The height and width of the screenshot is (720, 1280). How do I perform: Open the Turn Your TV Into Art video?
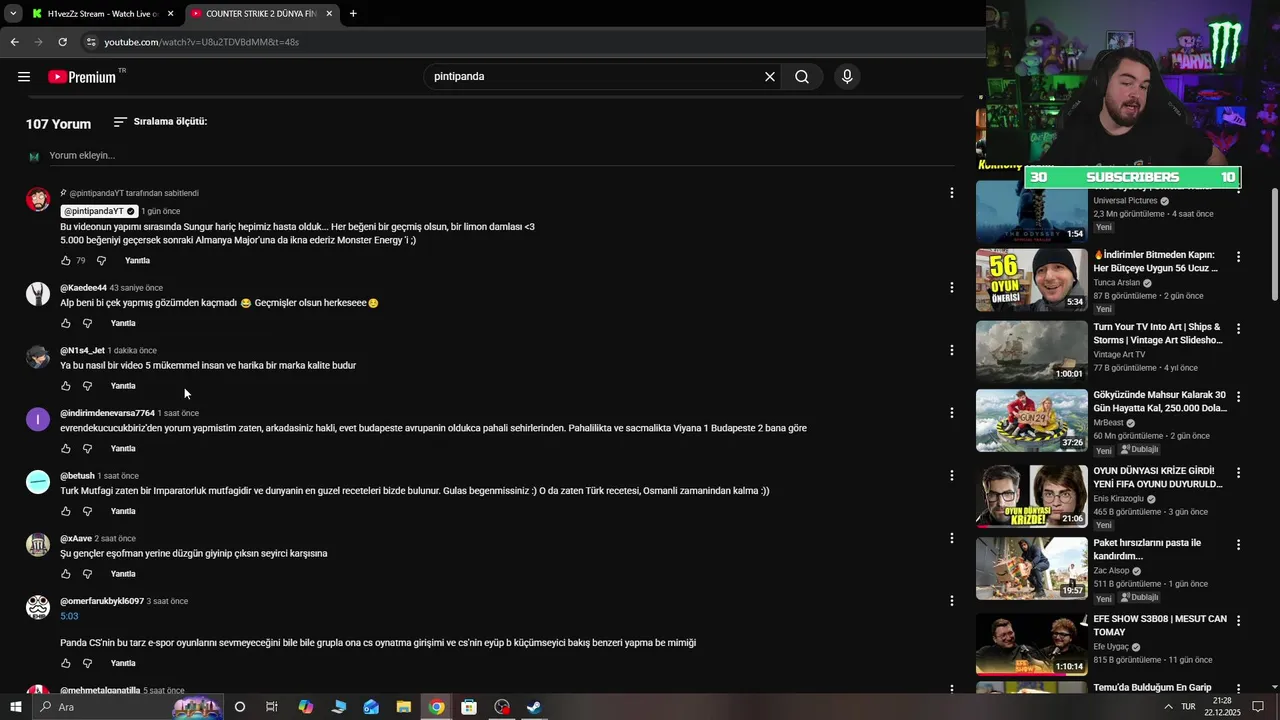(1031, 352)
